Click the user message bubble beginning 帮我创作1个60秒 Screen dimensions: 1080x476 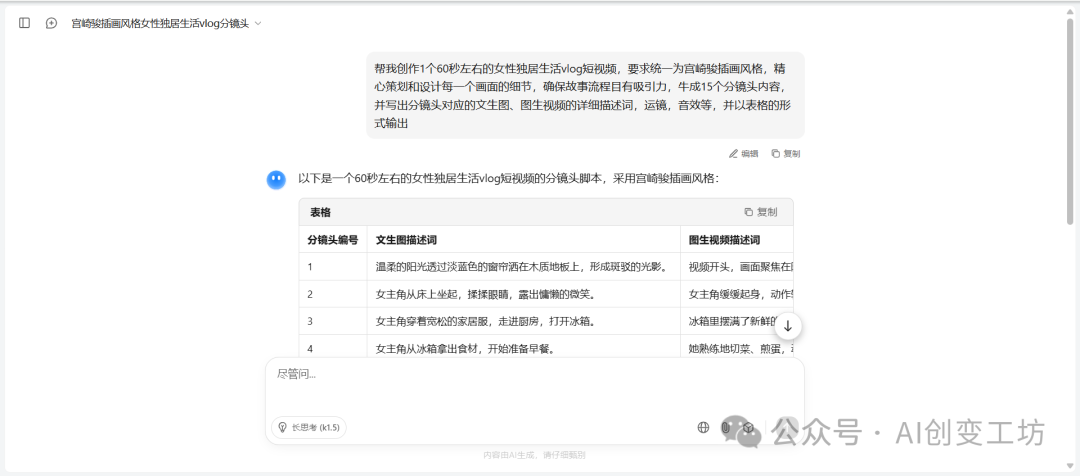pyautogui.click(x=585, y=96)
